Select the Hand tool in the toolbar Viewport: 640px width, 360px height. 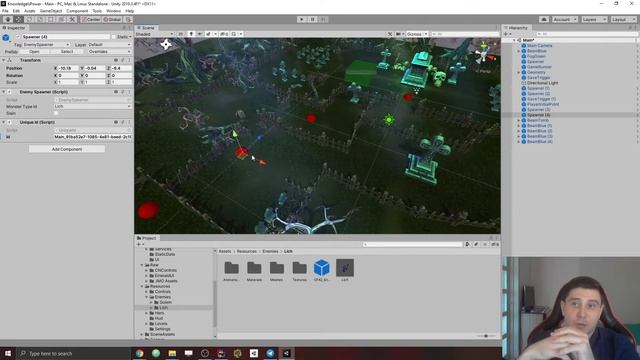(8, 19)
